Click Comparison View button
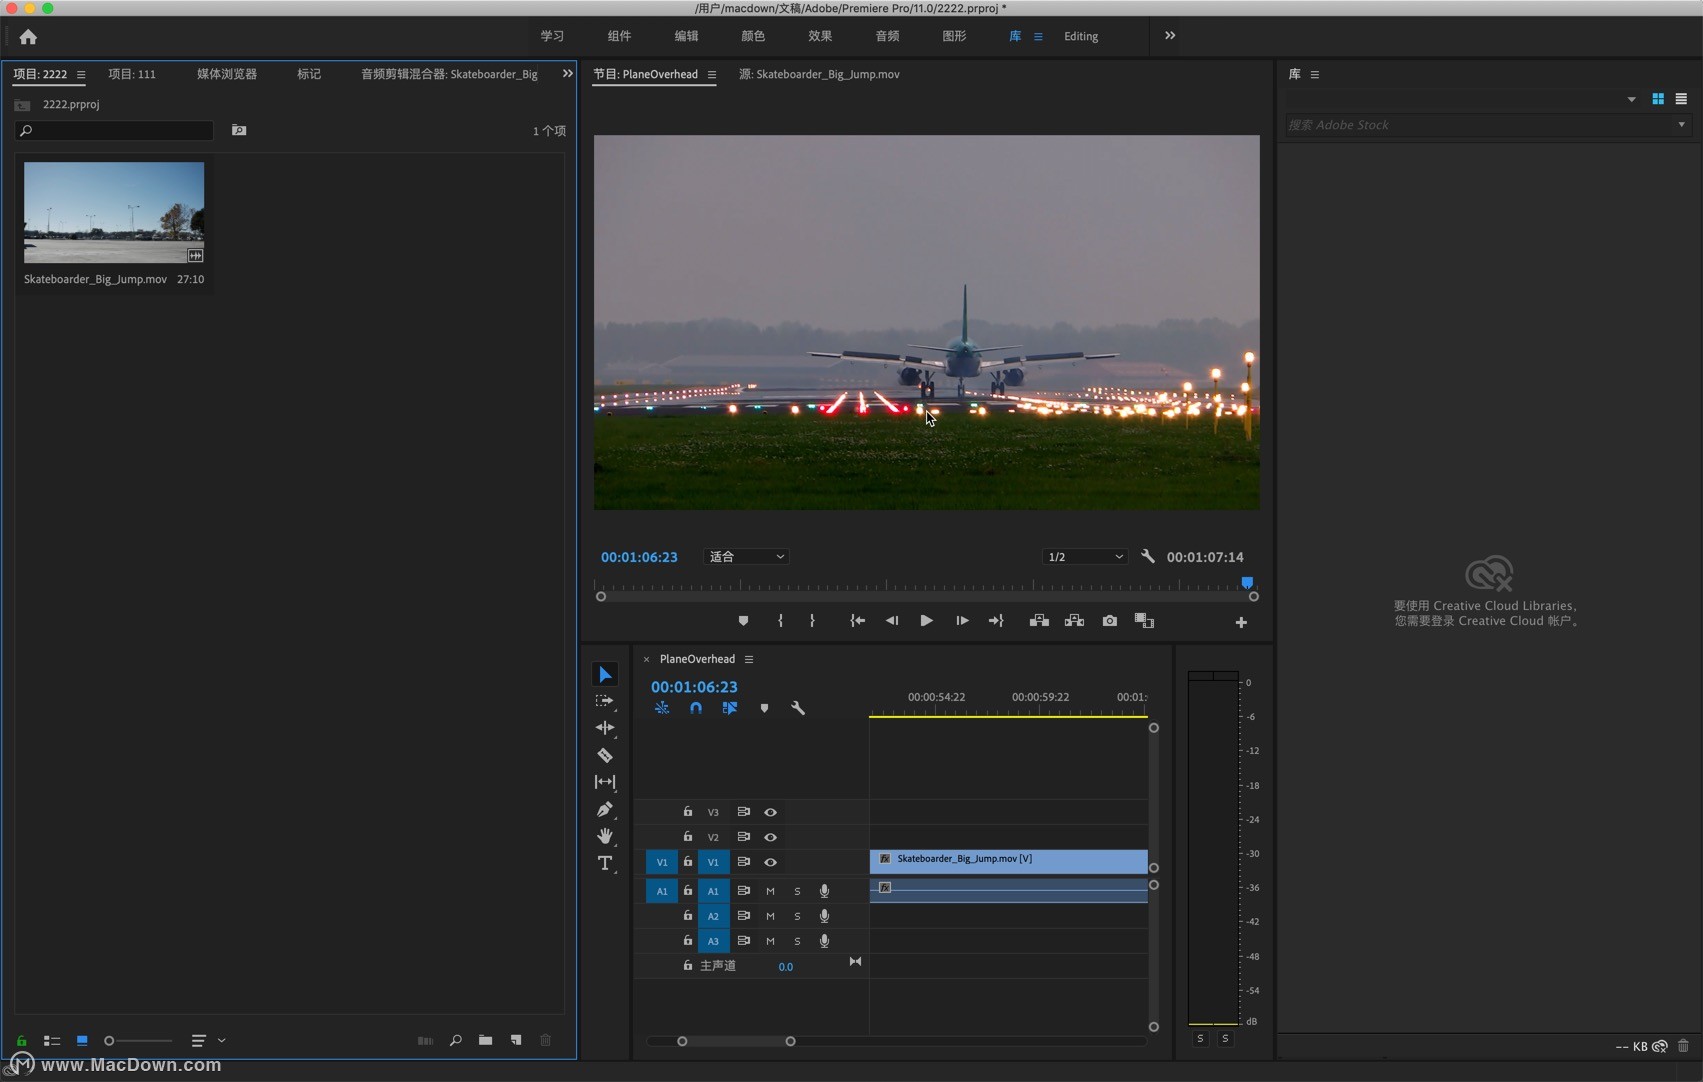The width and height of the screenshot is (1703, 1082). (1144, 621)
